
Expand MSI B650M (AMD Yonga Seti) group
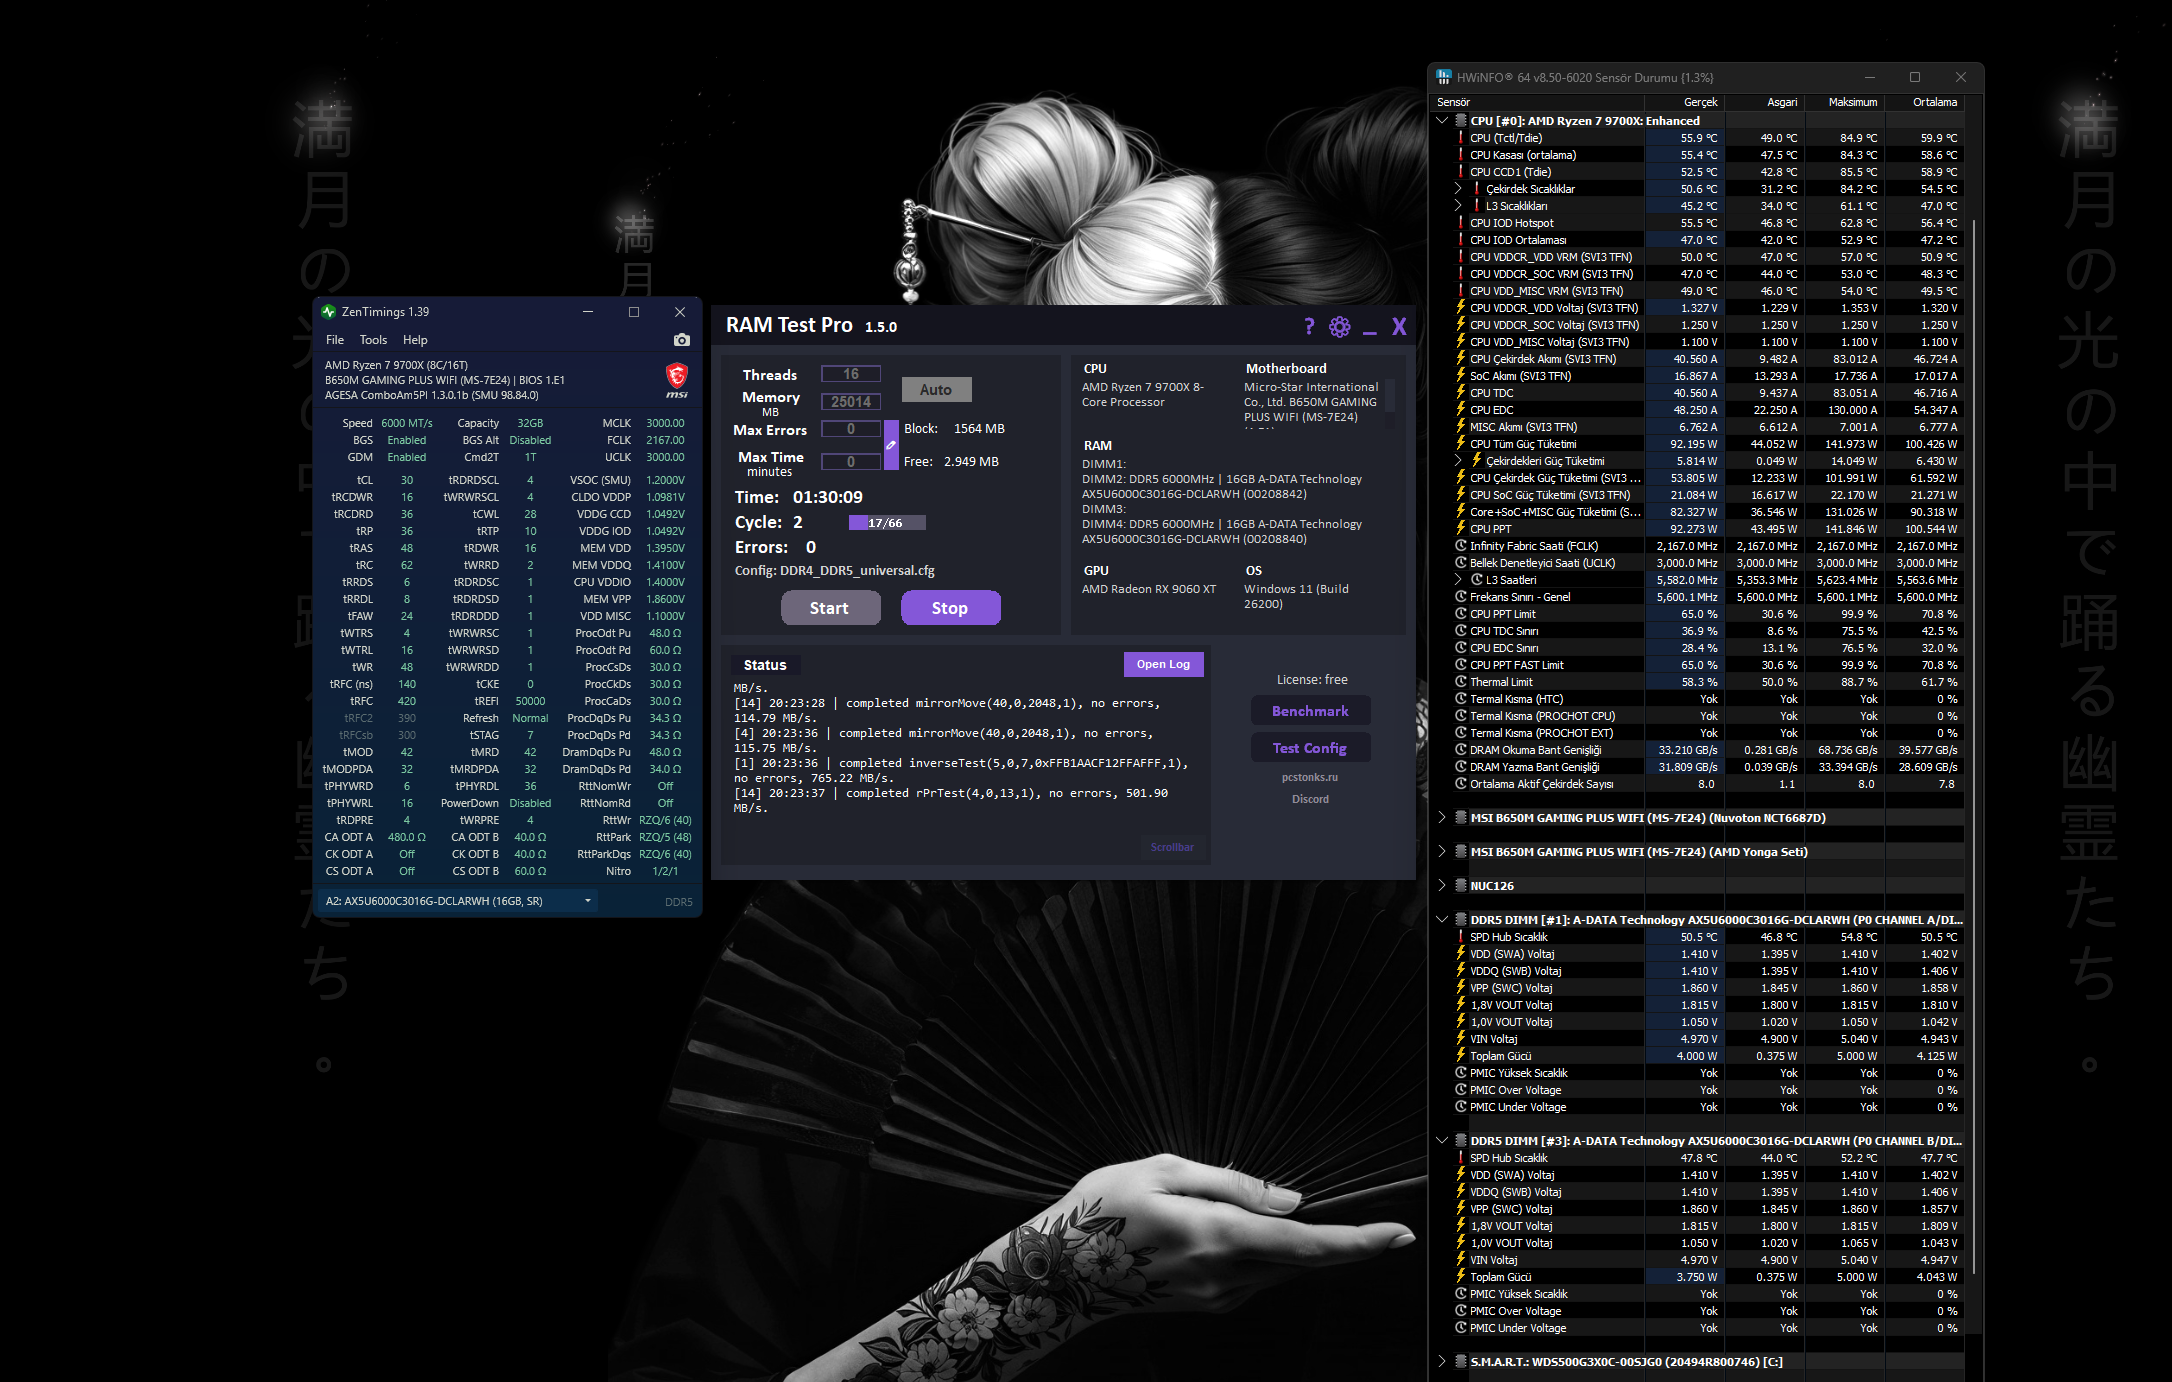click(x=1442, y=852)
